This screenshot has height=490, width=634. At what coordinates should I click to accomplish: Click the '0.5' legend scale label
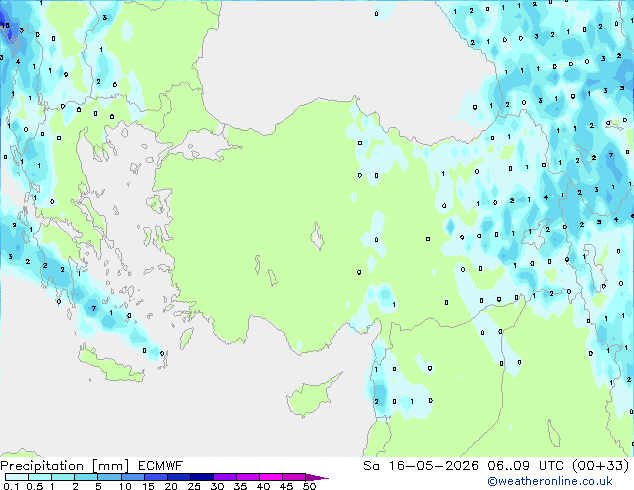(x=34, y=486)
